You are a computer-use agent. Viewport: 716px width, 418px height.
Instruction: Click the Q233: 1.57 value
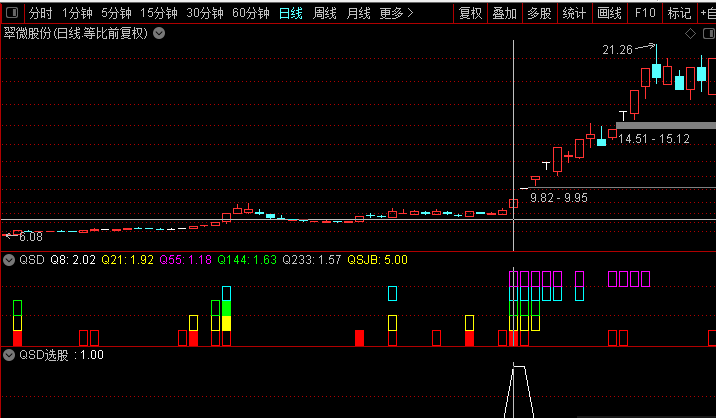tap(311, 260)
